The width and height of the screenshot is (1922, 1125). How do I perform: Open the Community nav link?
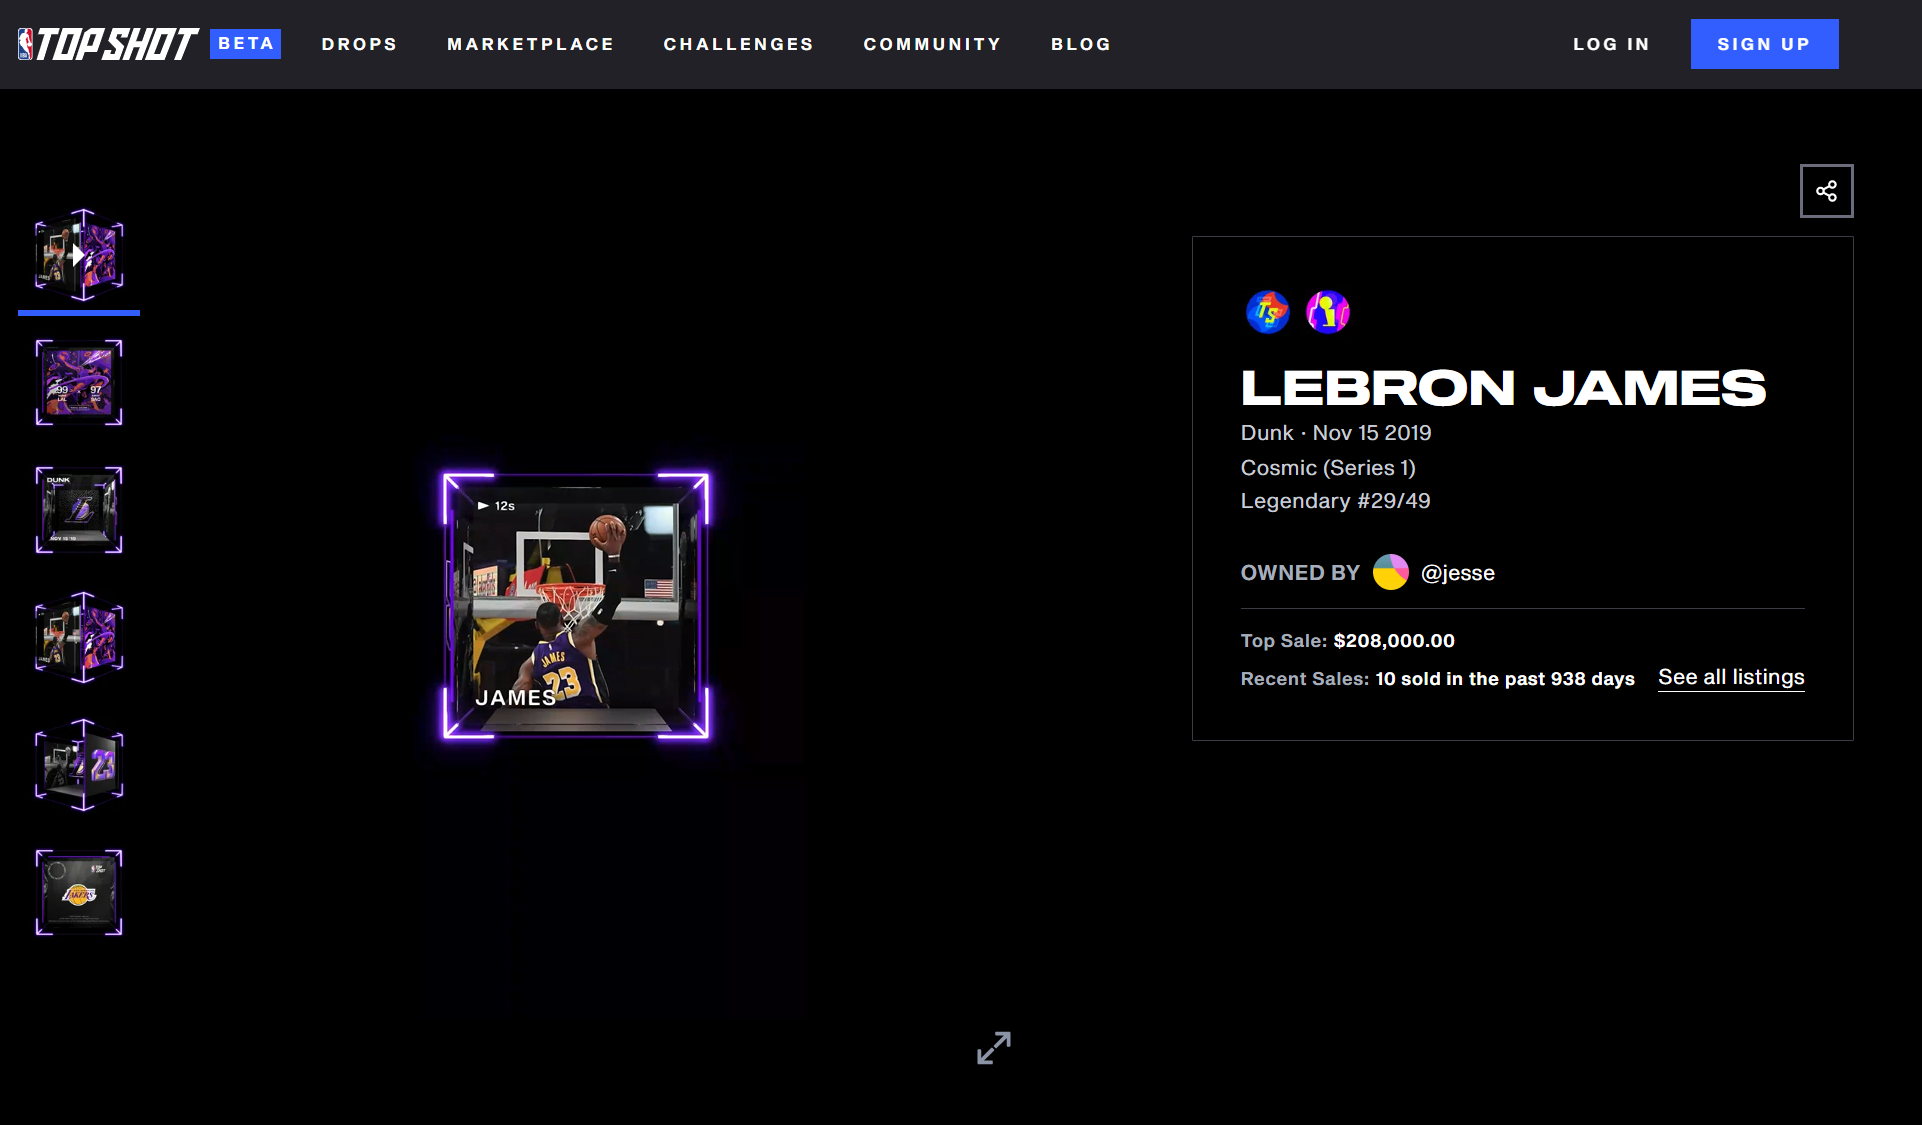tap(932, 44)
